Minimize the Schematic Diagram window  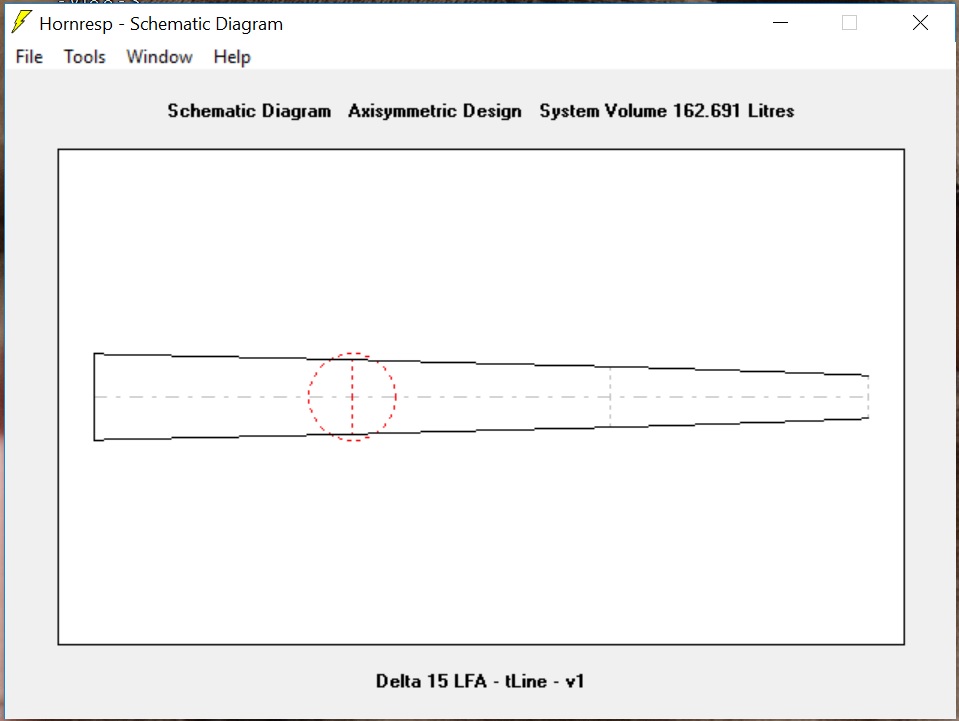(x=780, y=23)
